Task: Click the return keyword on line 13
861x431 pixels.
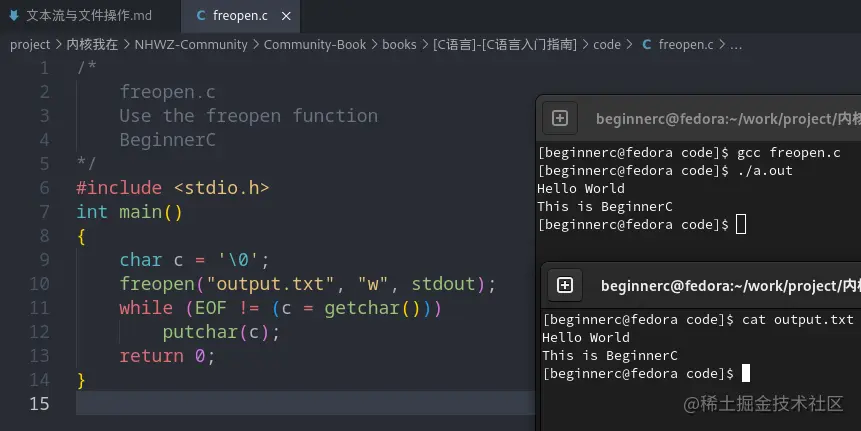Action: tap(152, 356)
